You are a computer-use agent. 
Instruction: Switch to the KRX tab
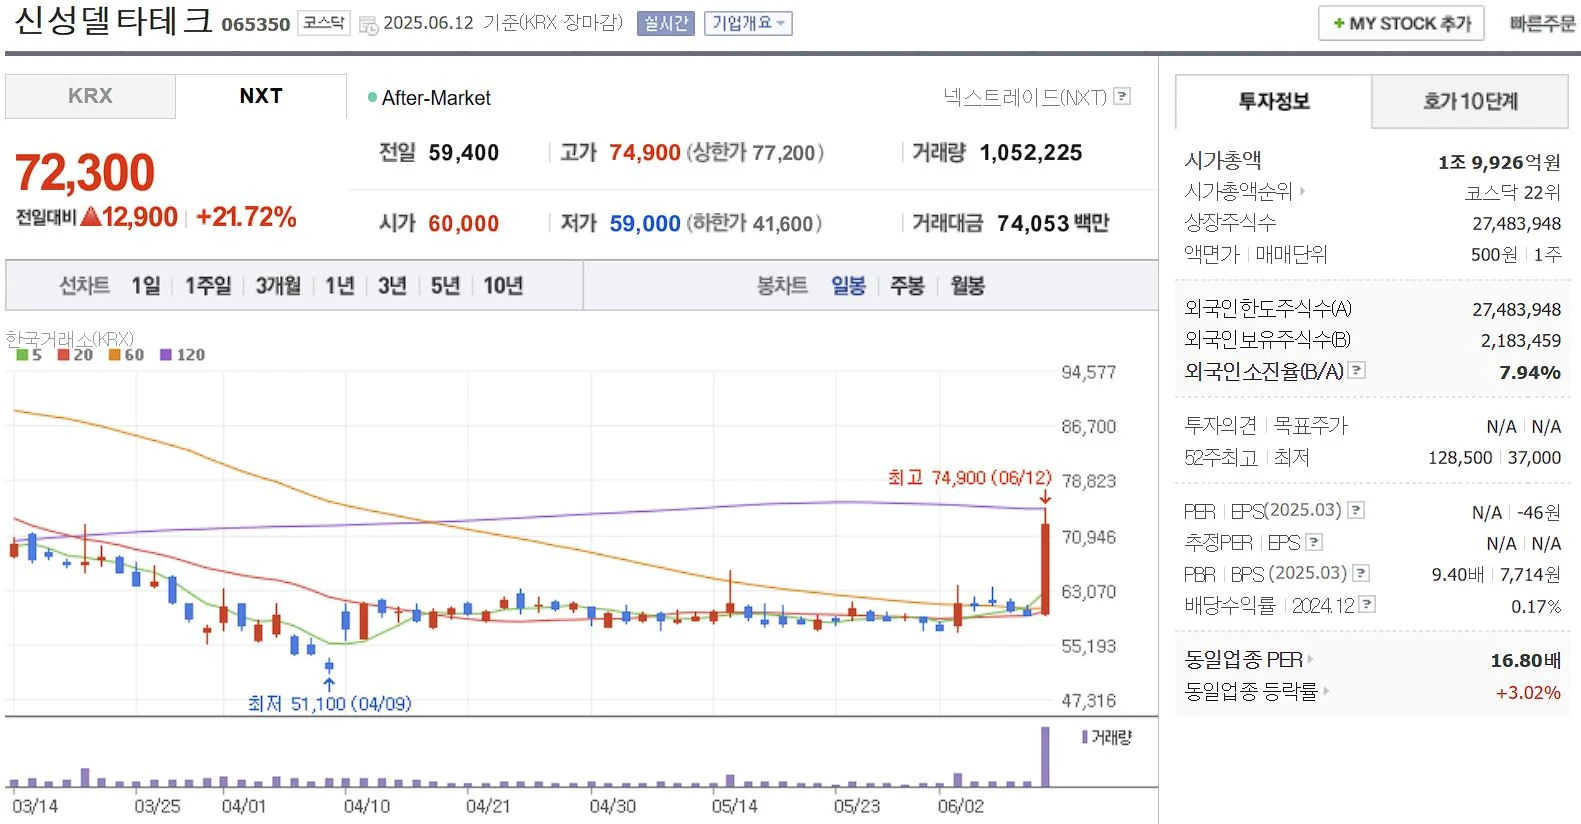90,96
